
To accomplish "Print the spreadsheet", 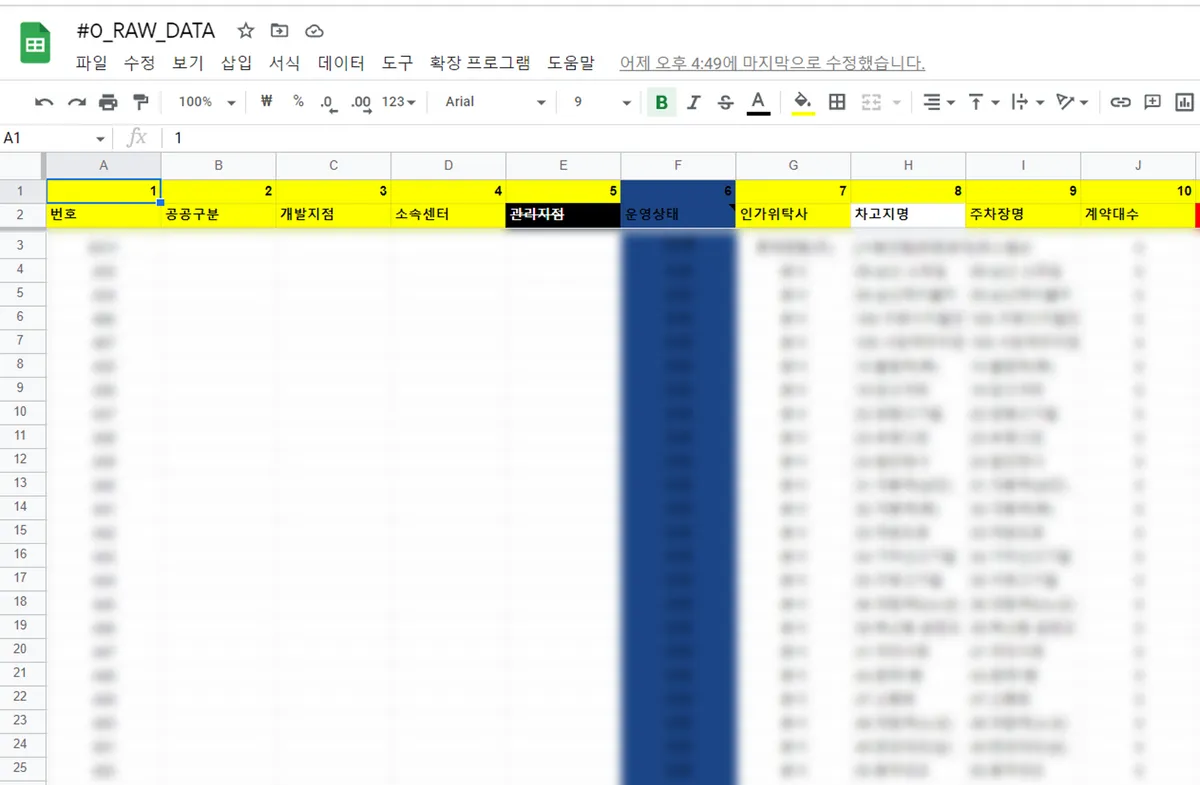I will pos(108,102).
